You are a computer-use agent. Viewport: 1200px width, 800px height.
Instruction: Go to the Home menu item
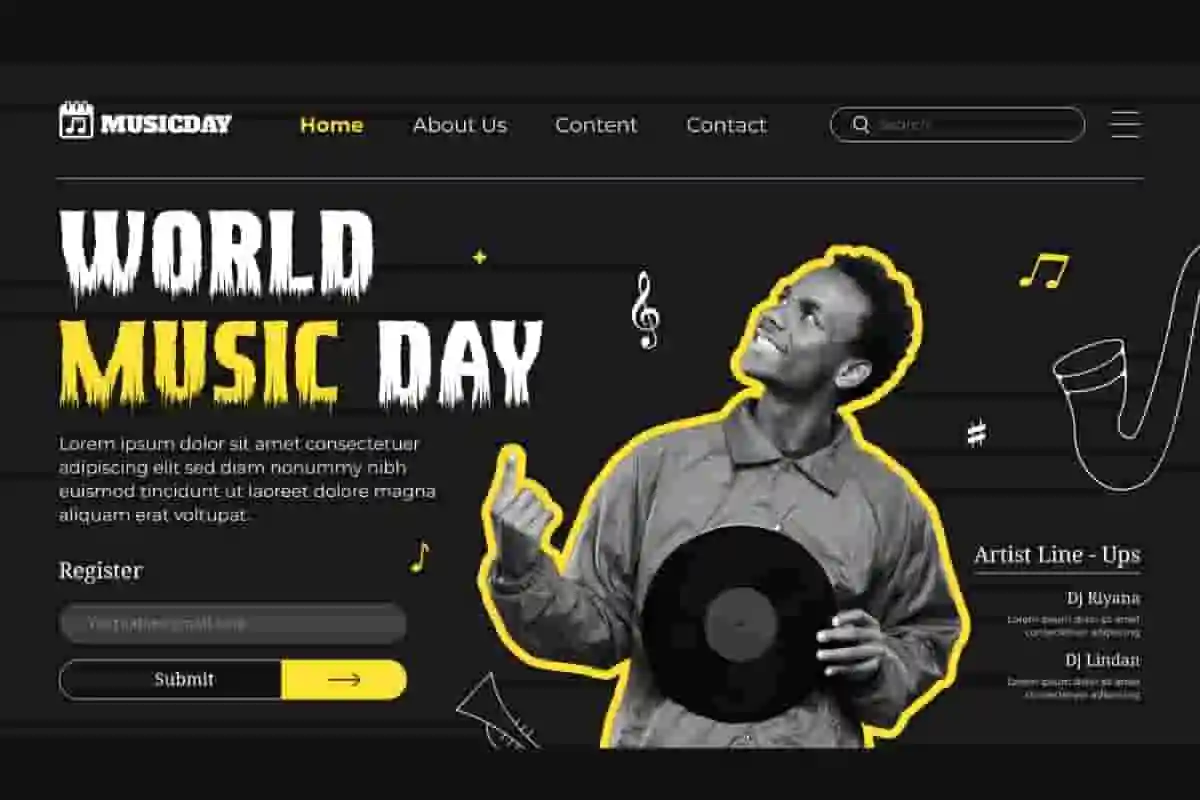[332, 125]
